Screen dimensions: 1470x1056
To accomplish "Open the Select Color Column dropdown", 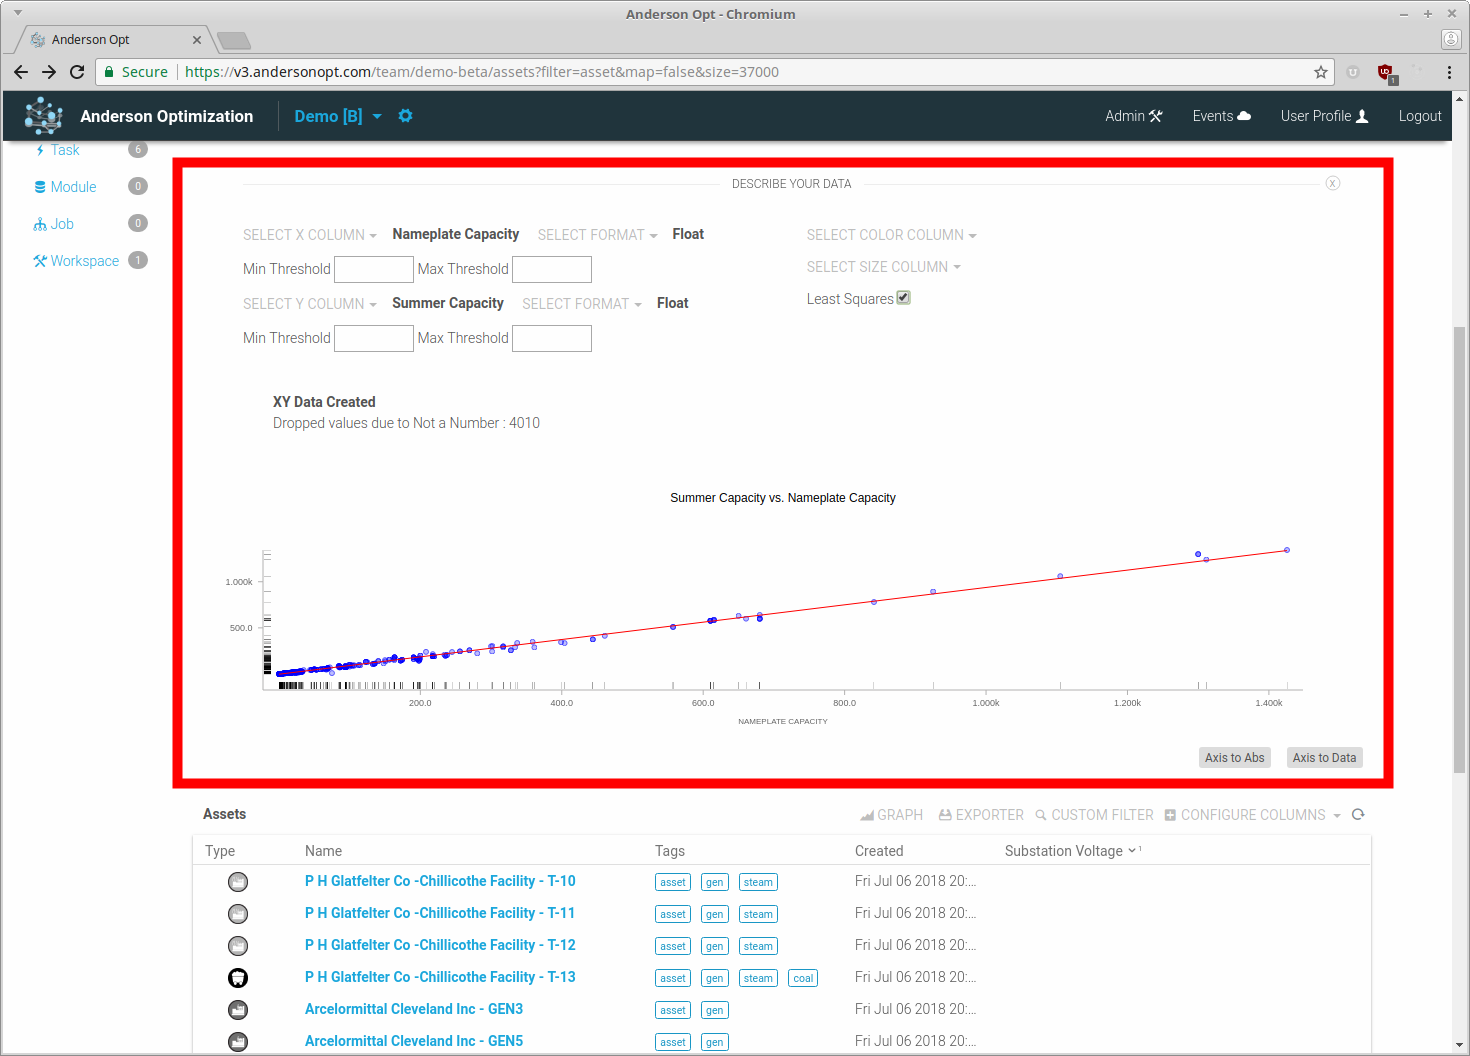I will pyautogui.click(x=891, y=235).
